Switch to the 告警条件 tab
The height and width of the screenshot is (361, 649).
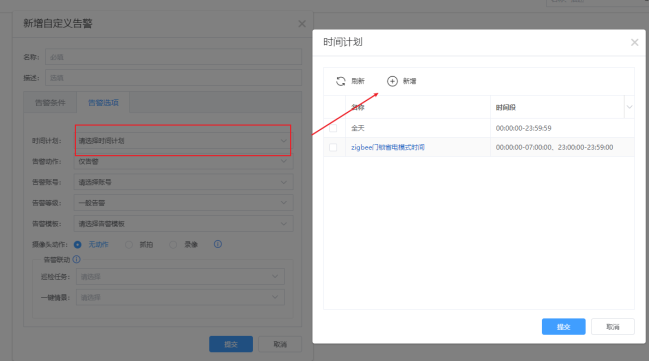[x=50, y=103]
